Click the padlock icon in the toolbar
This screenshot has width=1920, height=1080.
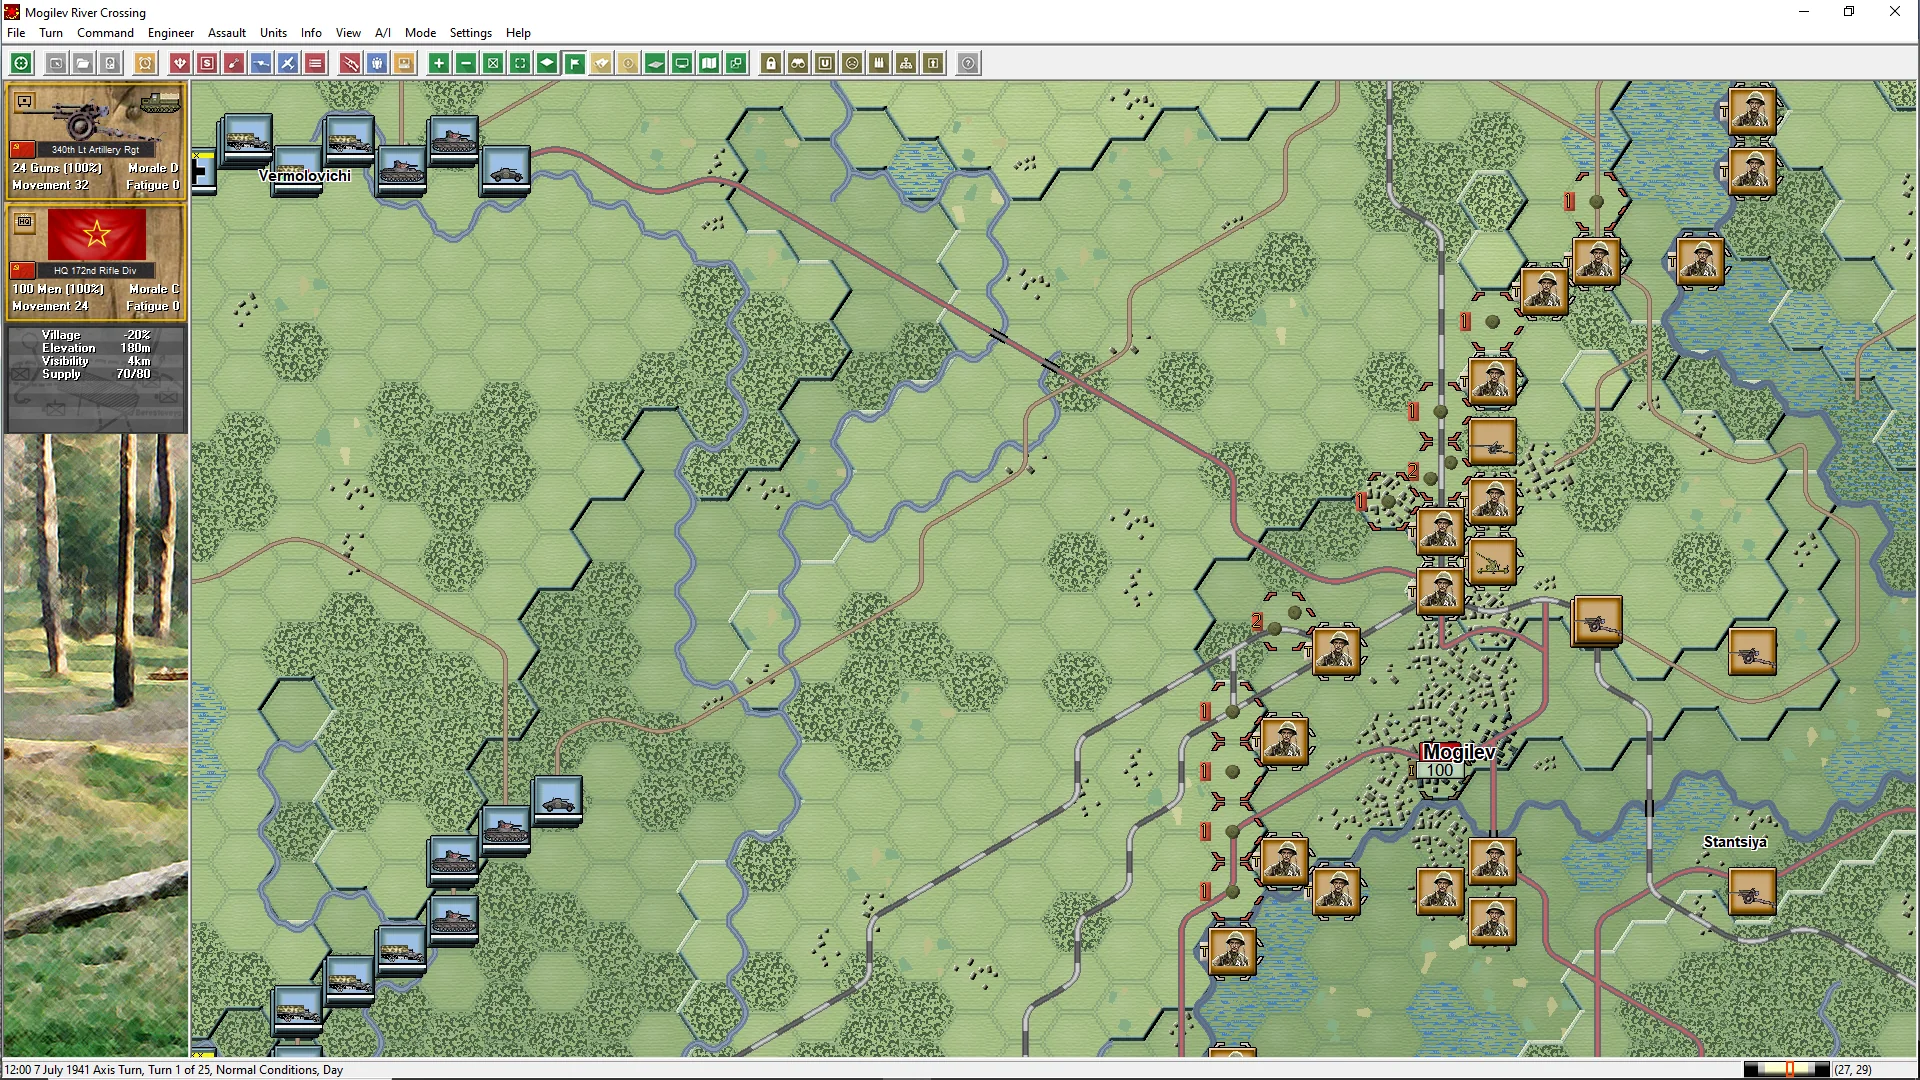771,64
